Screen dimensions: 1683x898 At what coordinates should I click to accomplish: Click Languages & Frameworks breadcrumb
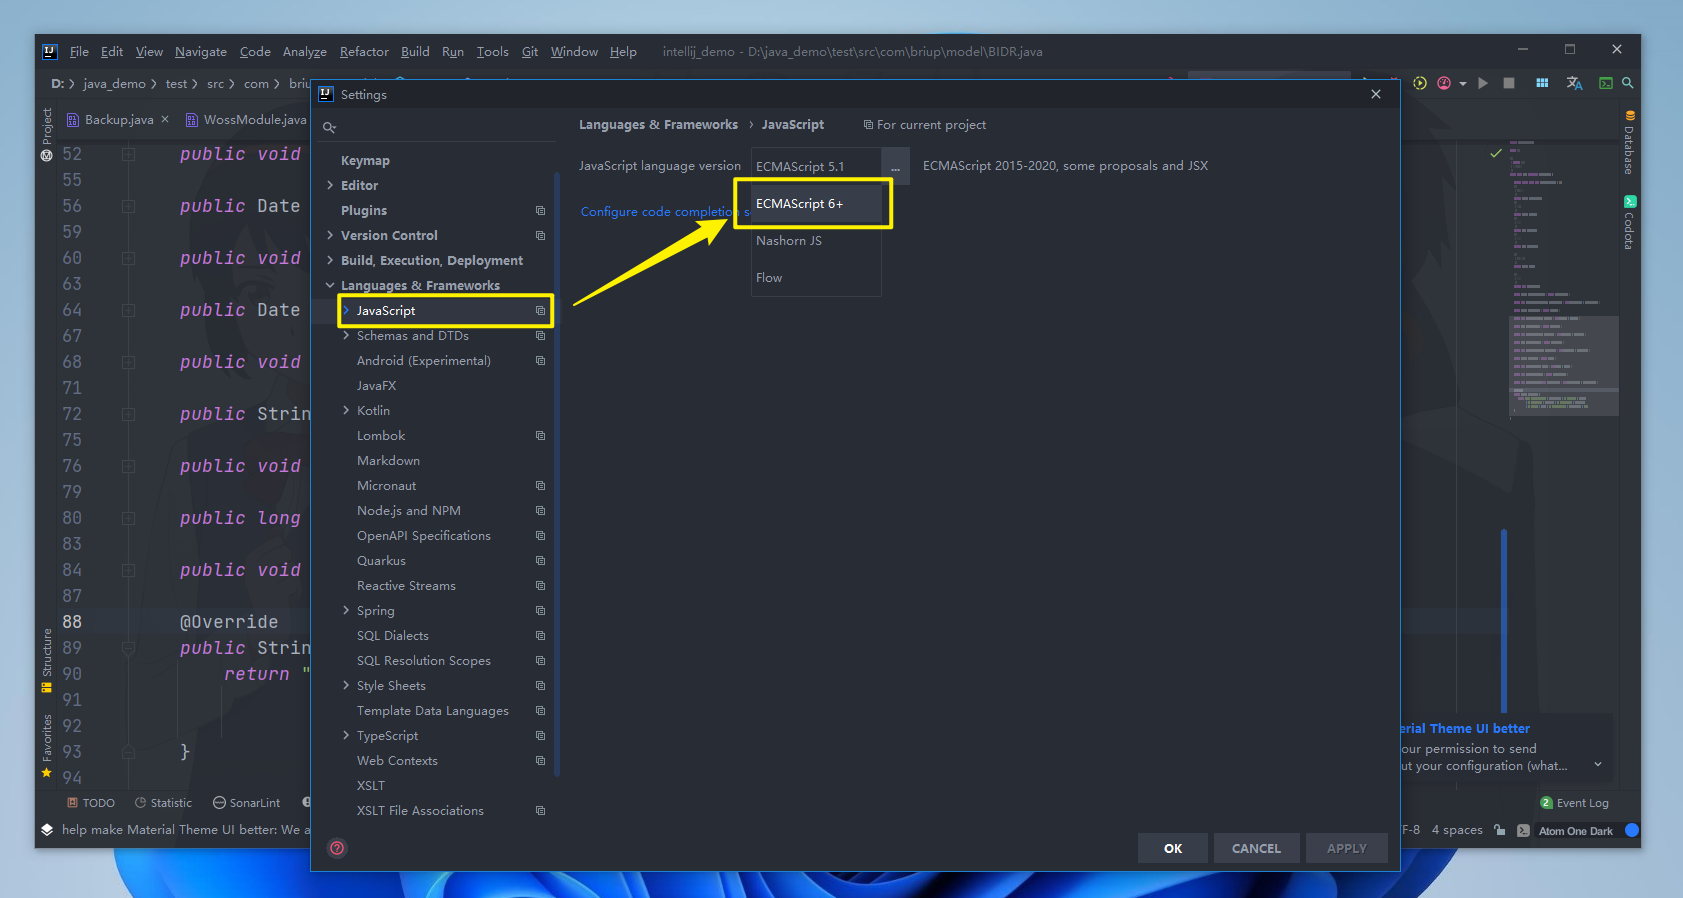[x=658, y=125]
